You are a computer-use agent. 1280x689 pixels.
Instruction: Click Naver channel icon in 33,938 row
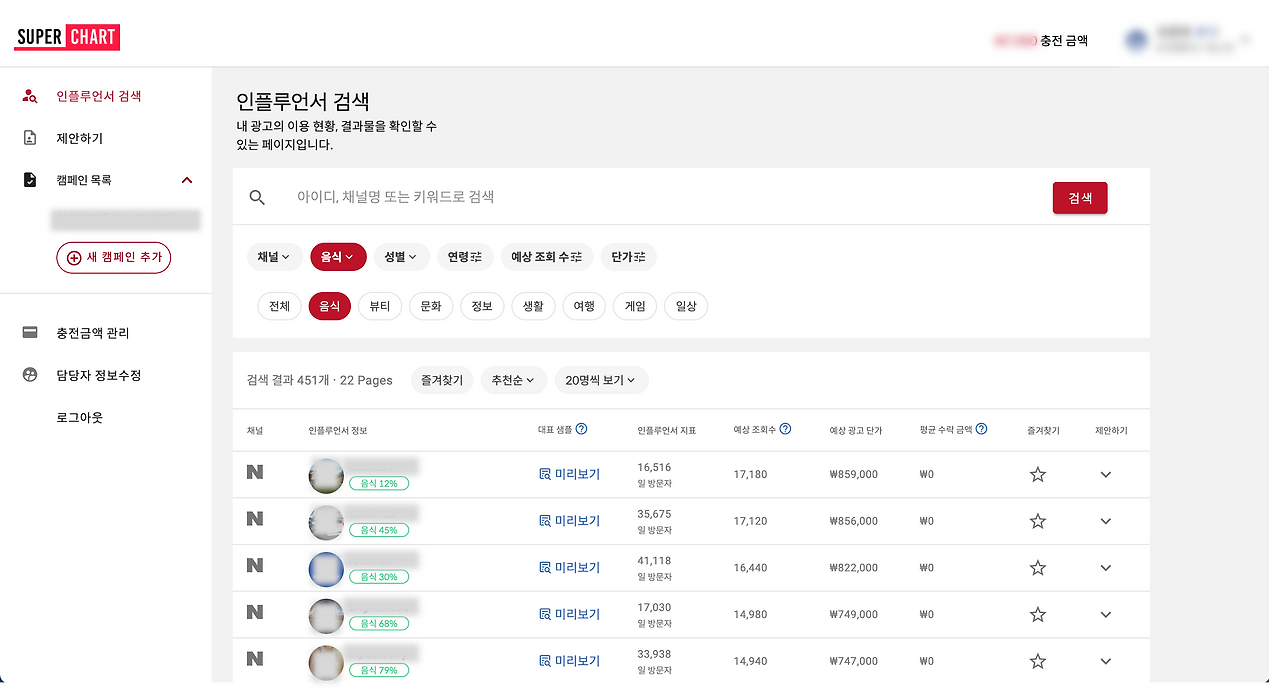[x=255, y=658]
